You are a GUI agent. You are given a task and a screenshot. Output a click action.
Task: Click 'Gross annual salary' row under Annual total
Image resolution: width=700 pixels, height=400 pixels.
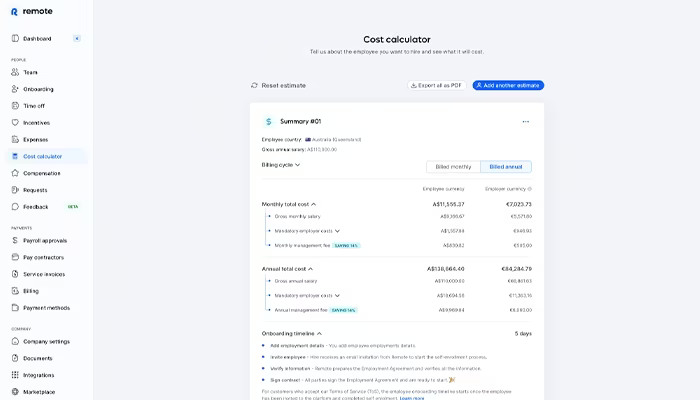pyautogui.click(x=296, y=281)
